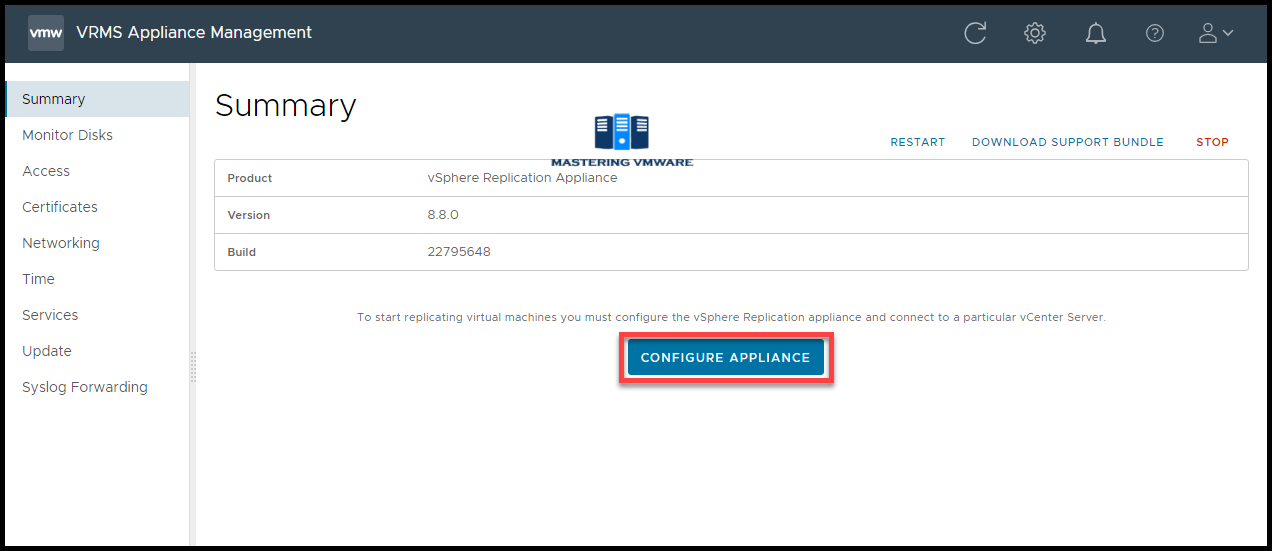Click the sidebar collapse handle

pos(193,367)
